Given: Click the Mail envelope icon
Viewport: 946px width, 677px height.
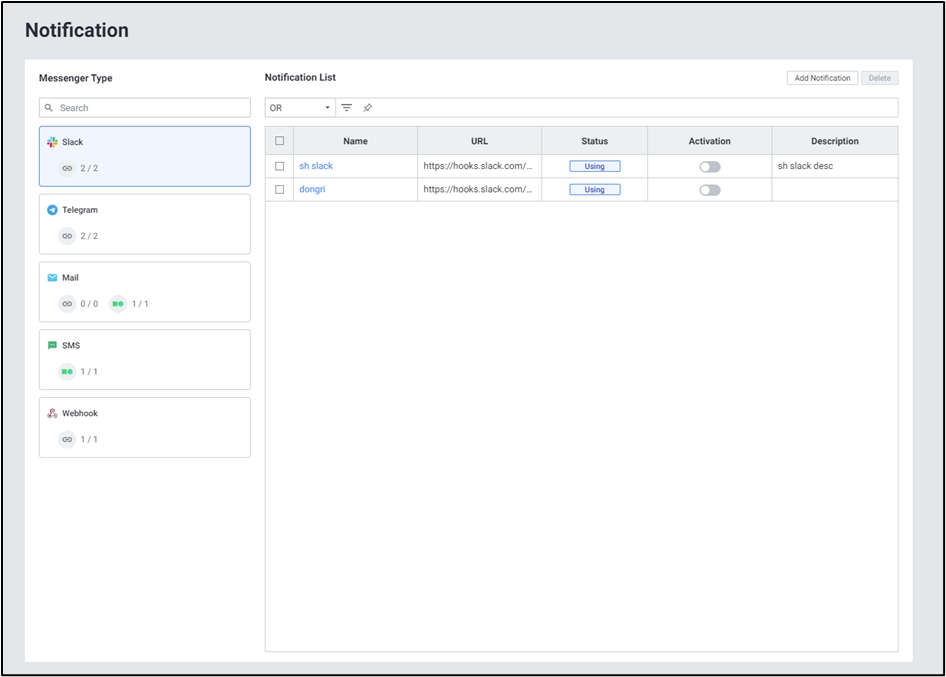Looking at the screenshot, I should tap(52, 278).
